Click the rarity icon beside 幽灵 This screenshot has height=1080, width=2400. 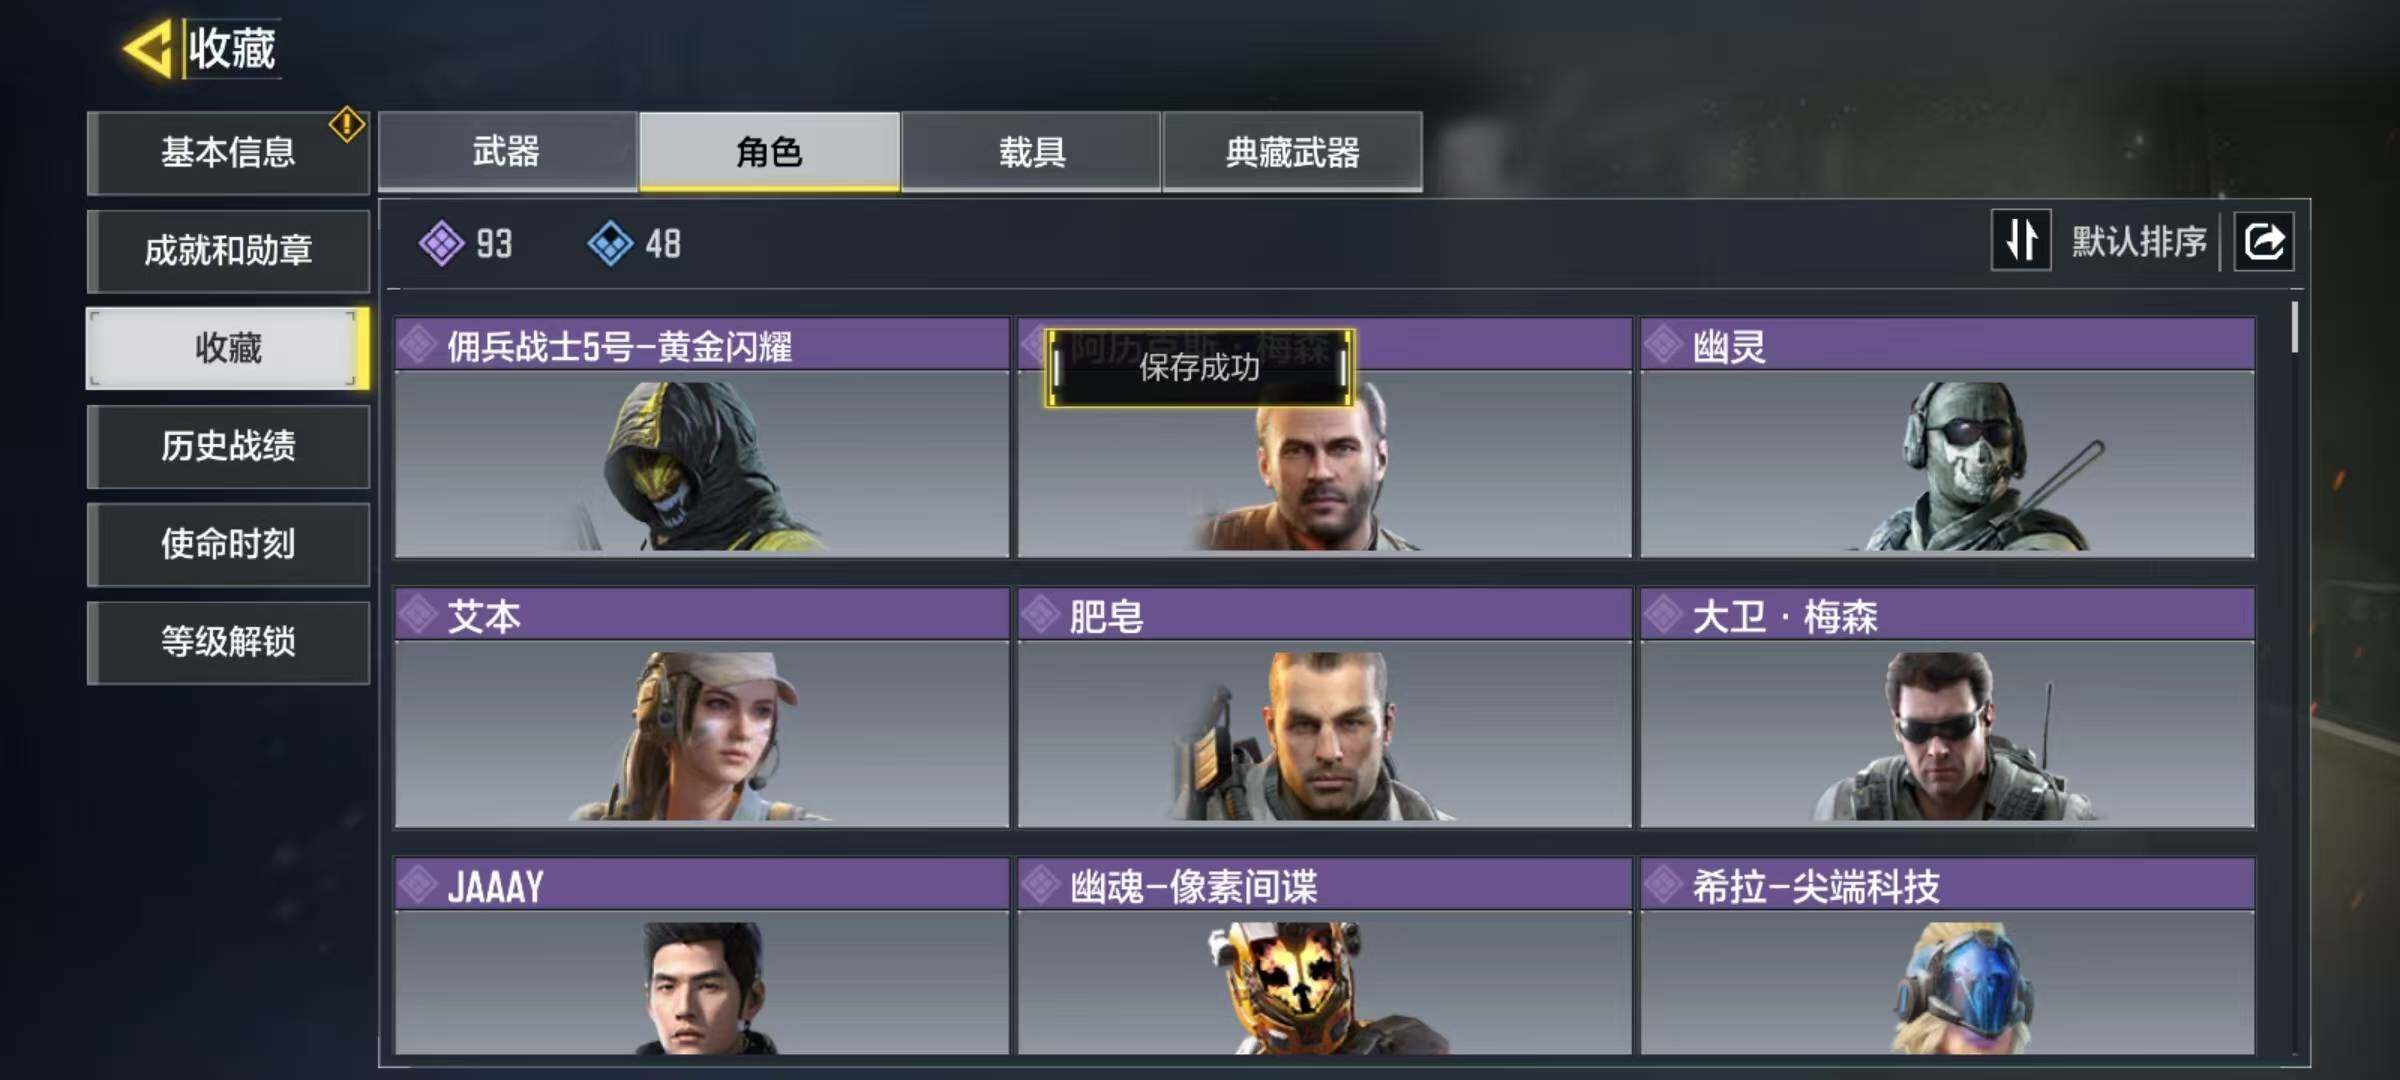click(x=1664, y=346)
